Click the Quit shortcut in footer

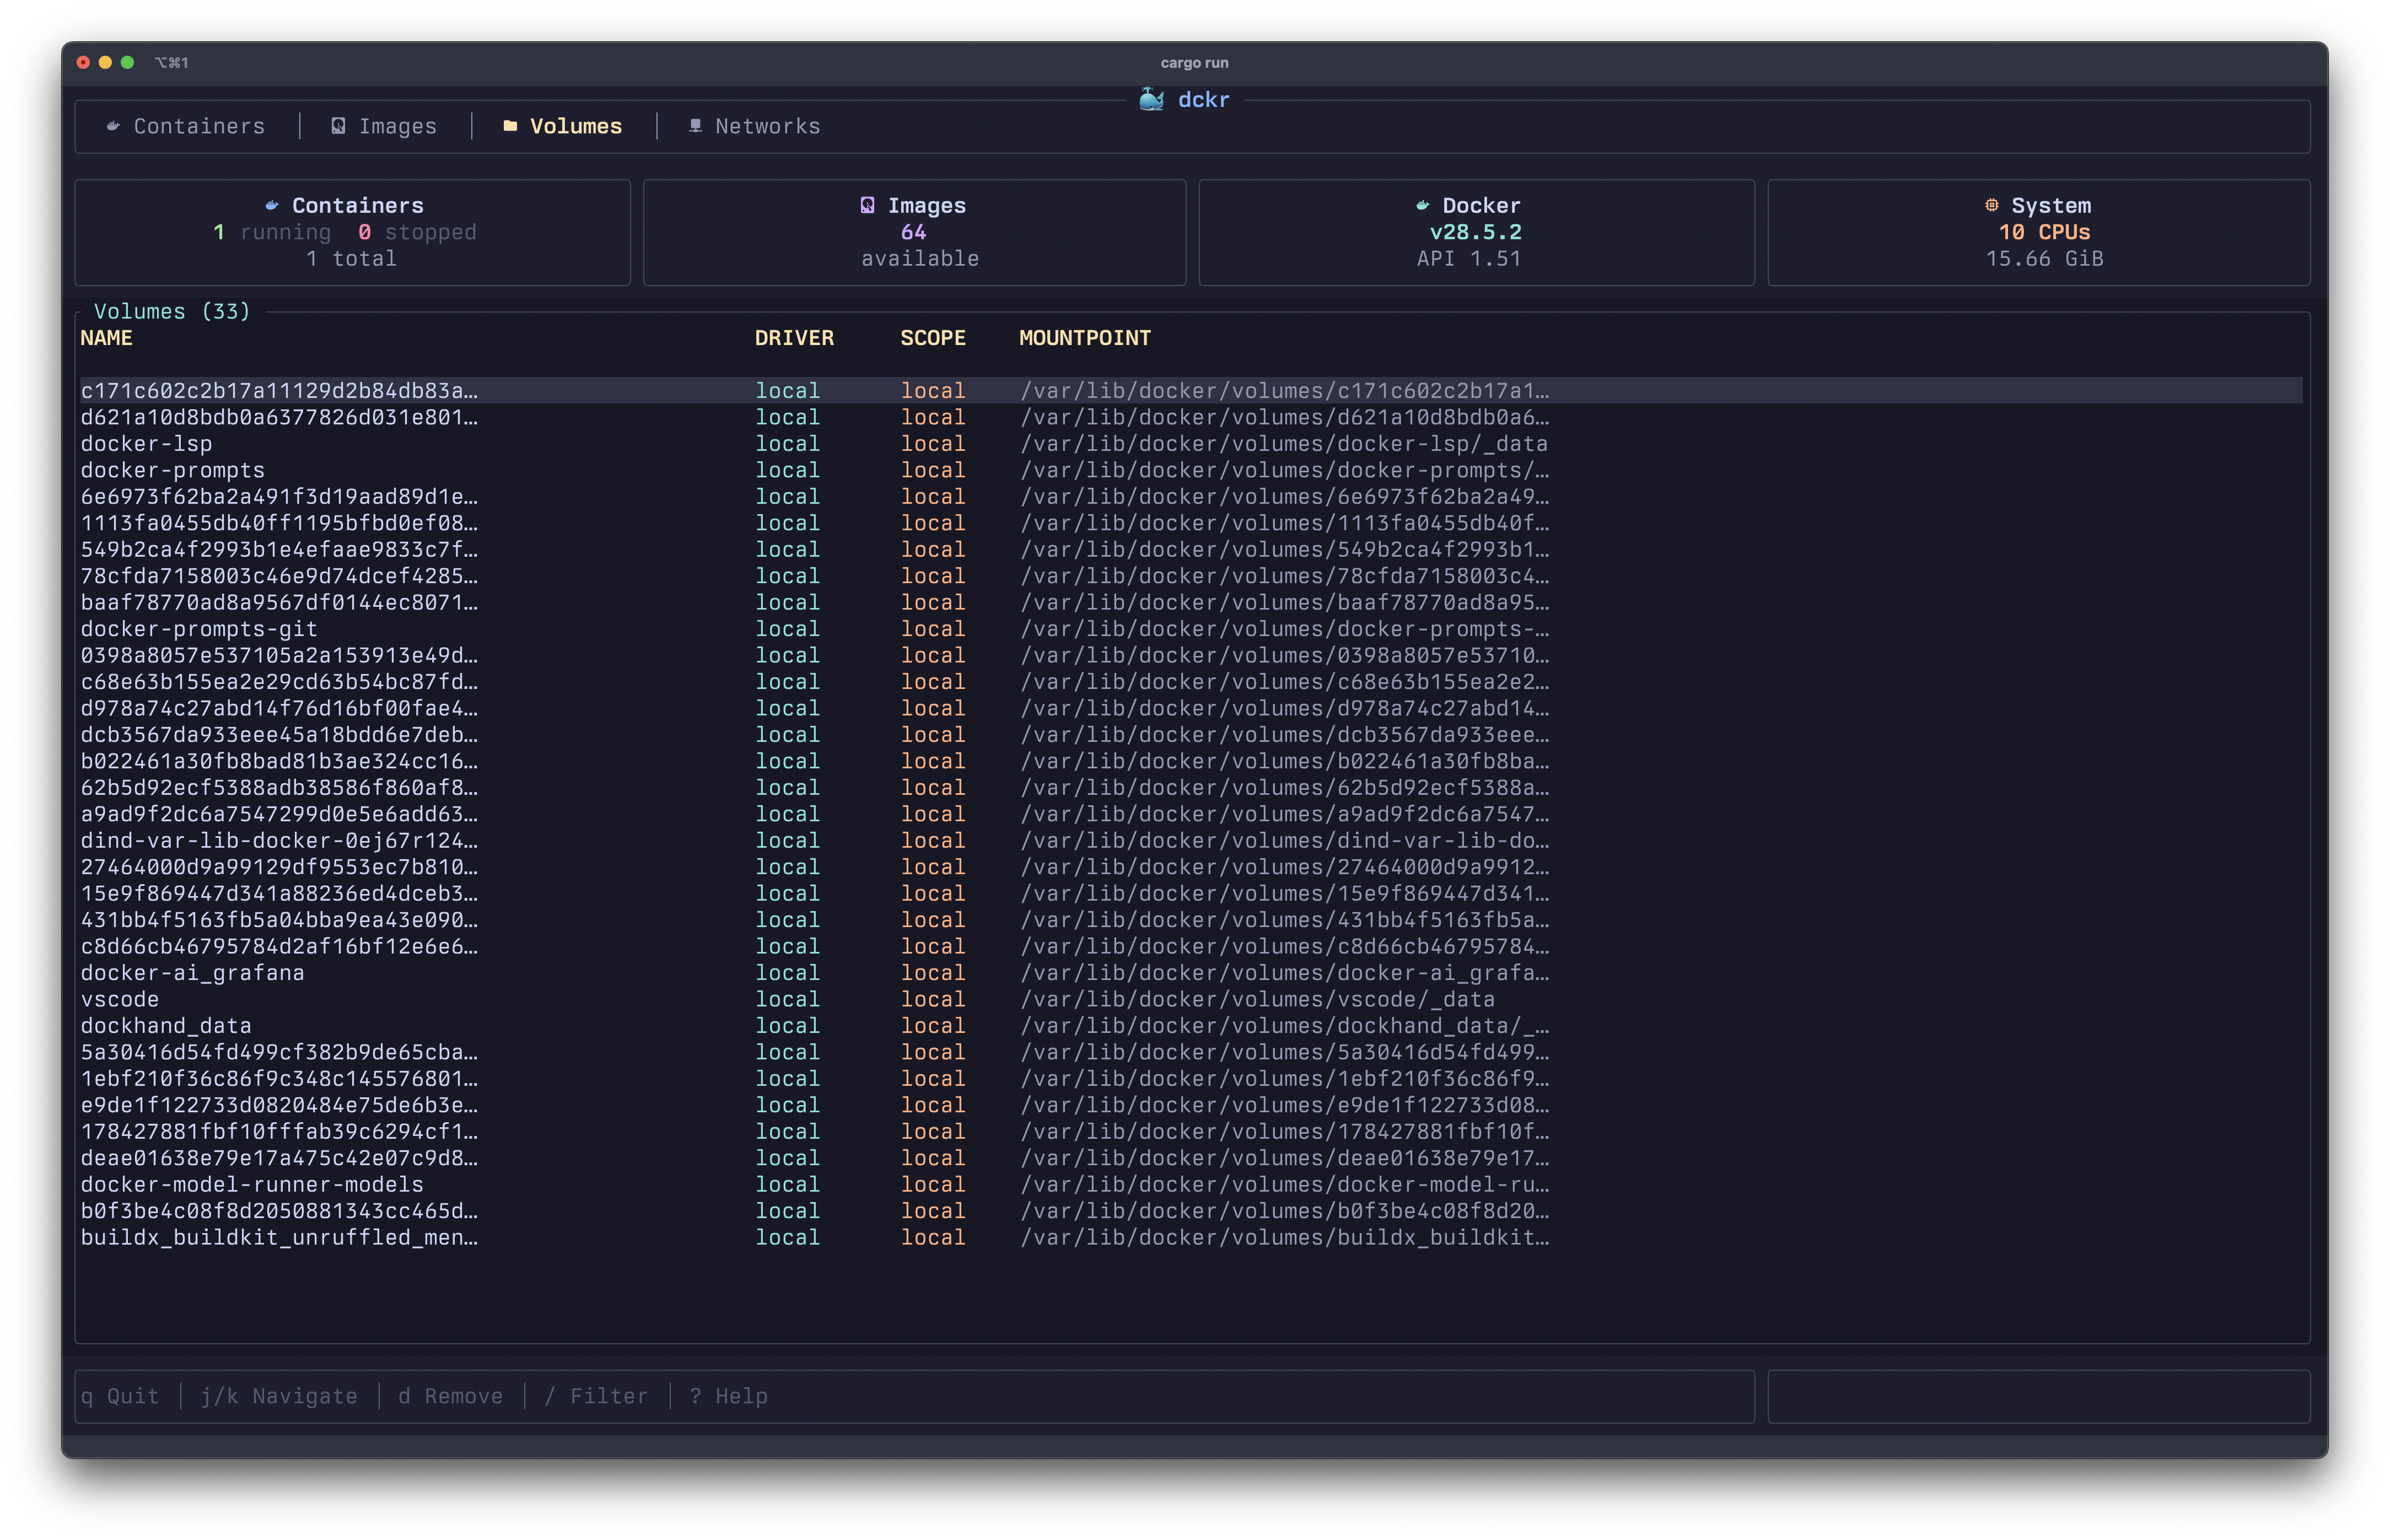click(x=120, y=1396)
